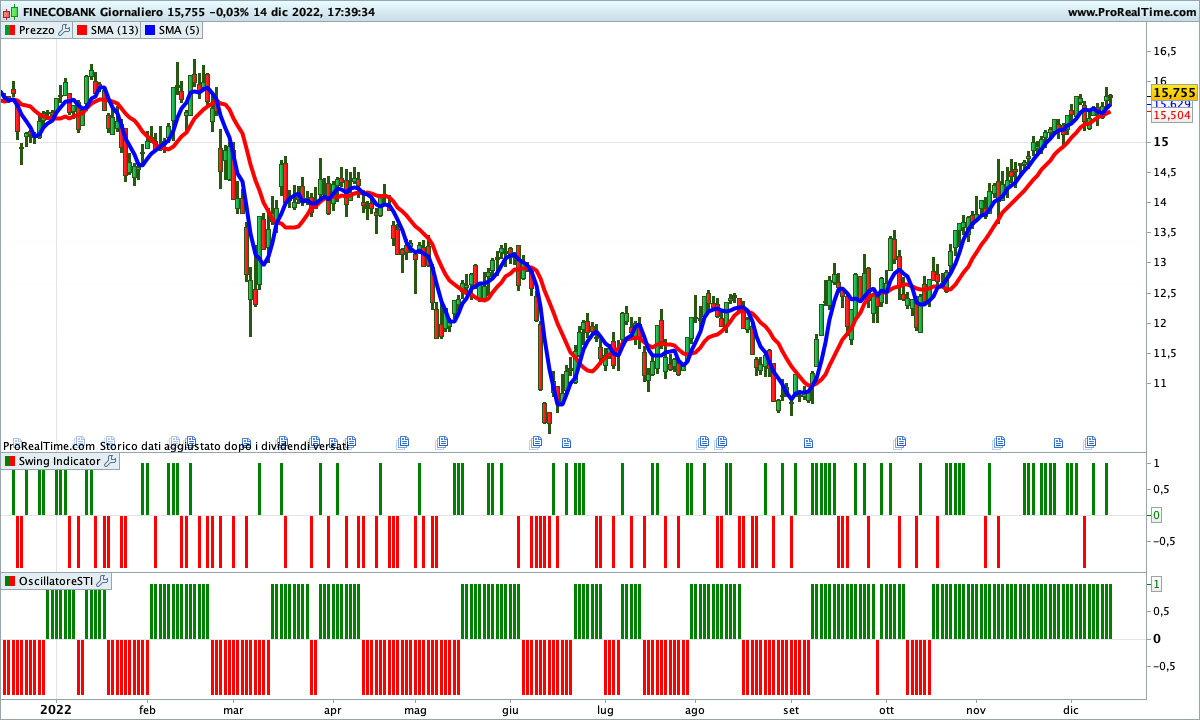Viewport: 1200px width, 720px height.
Task: Click the Storico dati aggiustato dividend note
Action: [x=224, y=446]
